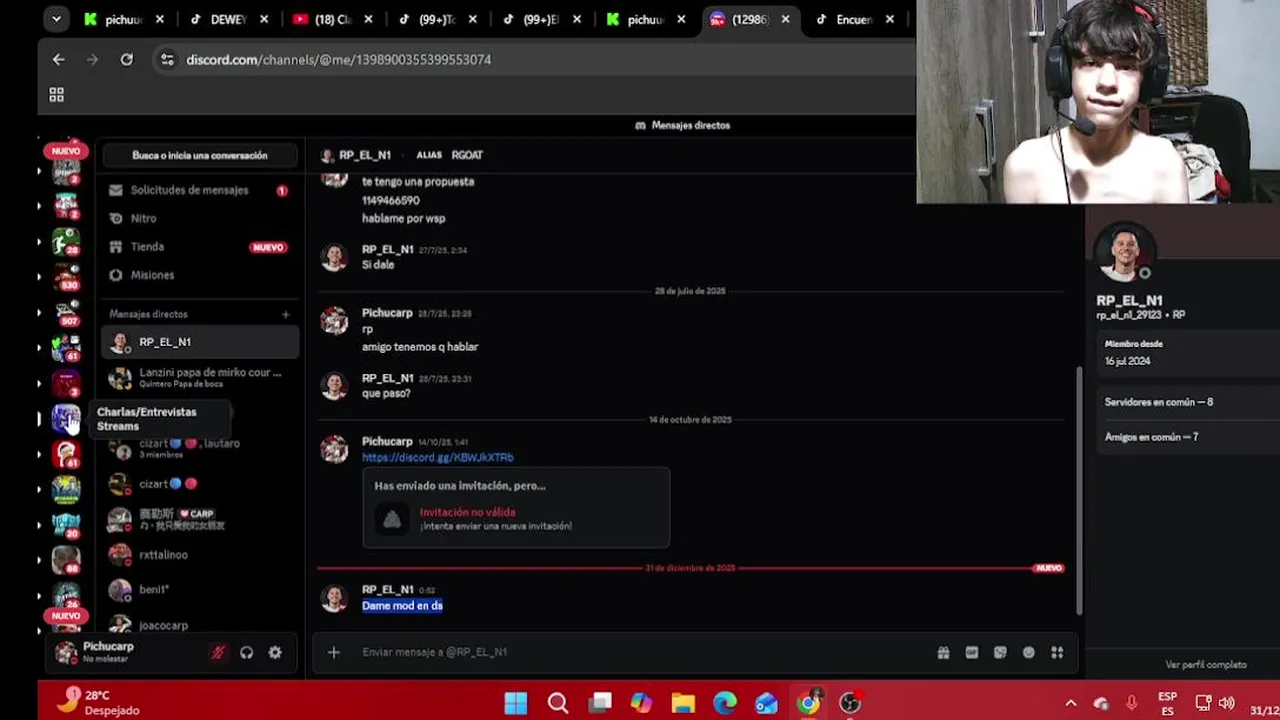Toggle the deafen headphones icon

pyautogui.click(x=247, y=653)
